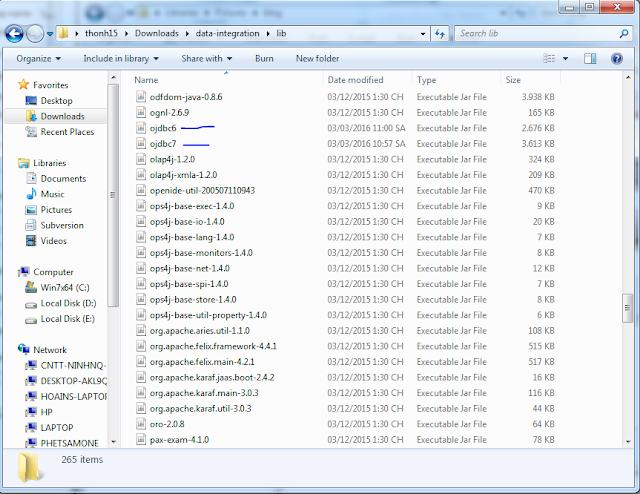Click the Music library note icon
640x494 pixels.
click(x=31, y=194)
